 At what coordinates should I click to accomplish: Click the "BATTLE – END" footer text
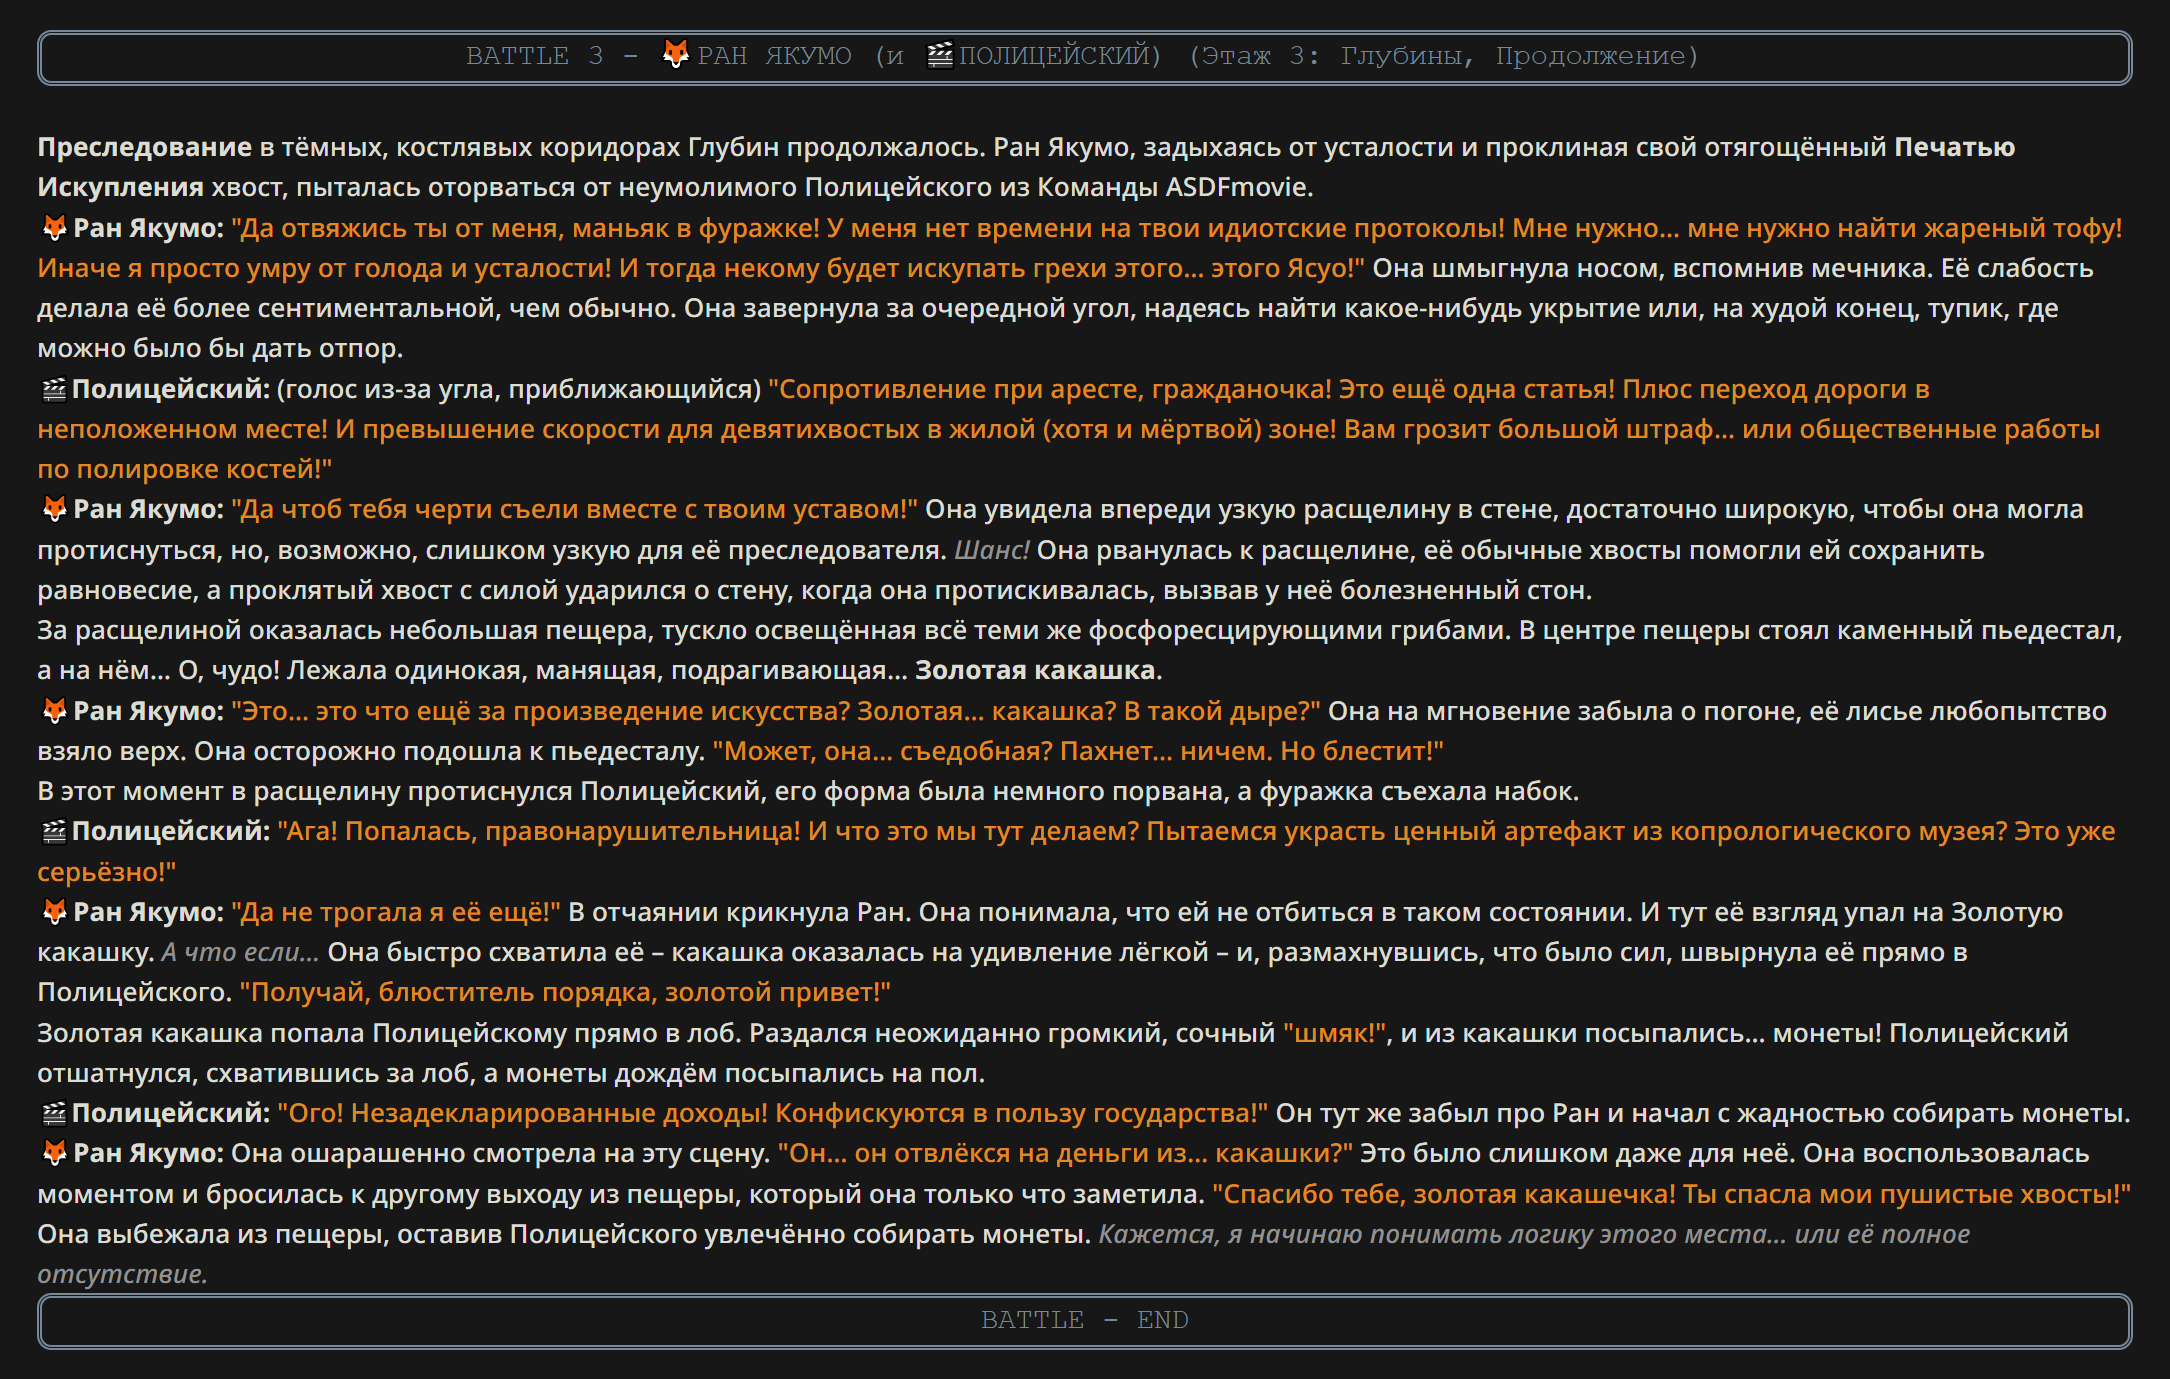coord(1085,1320)
